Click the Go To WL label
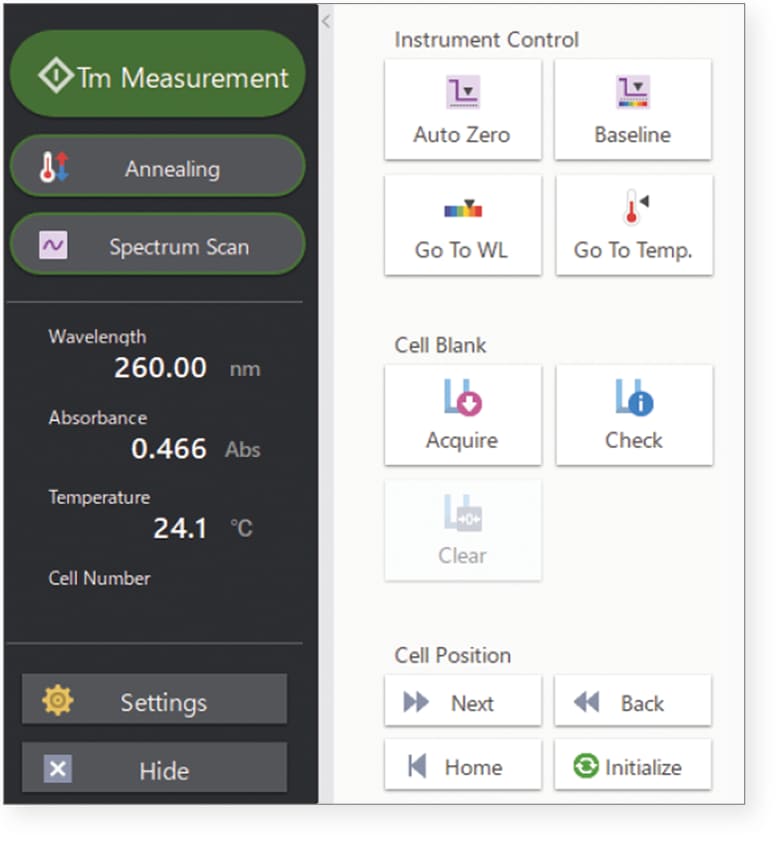Screen dimensions: 780x842 coord(461,250)
